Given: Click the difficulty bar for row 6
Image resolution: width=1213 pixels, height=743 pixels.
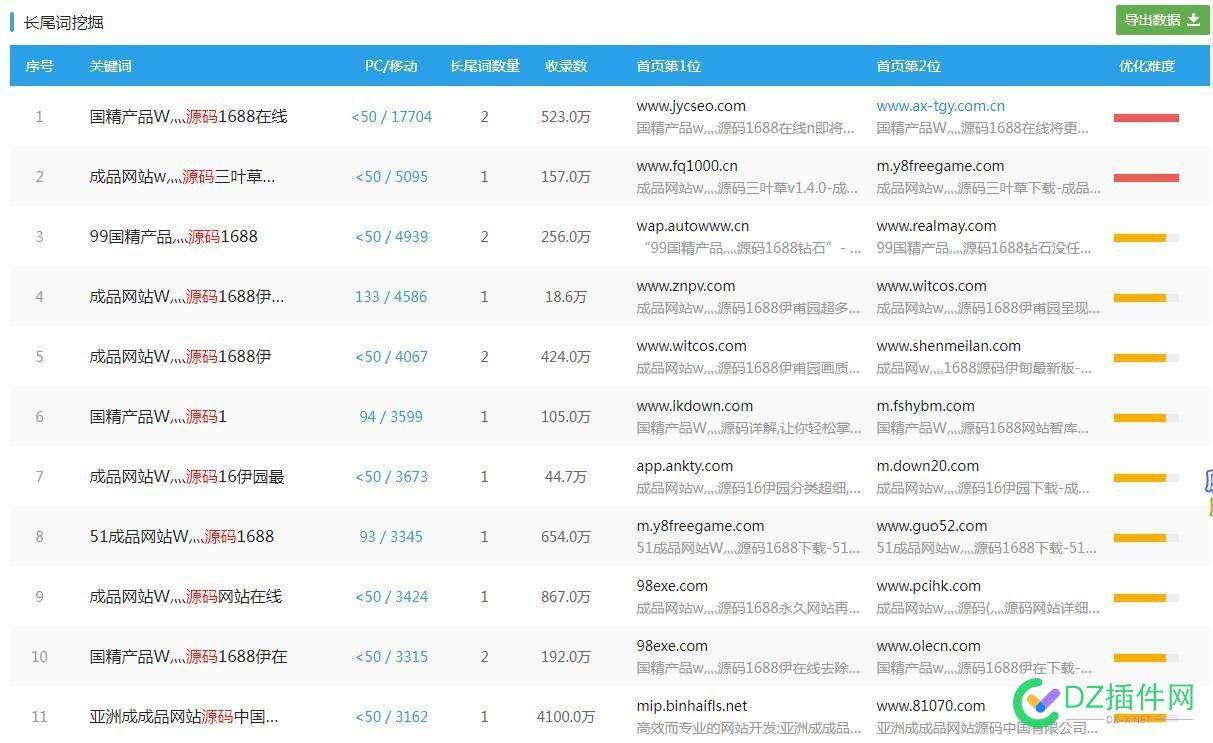Looking at the screenshot, I should tap(1146, 418).
